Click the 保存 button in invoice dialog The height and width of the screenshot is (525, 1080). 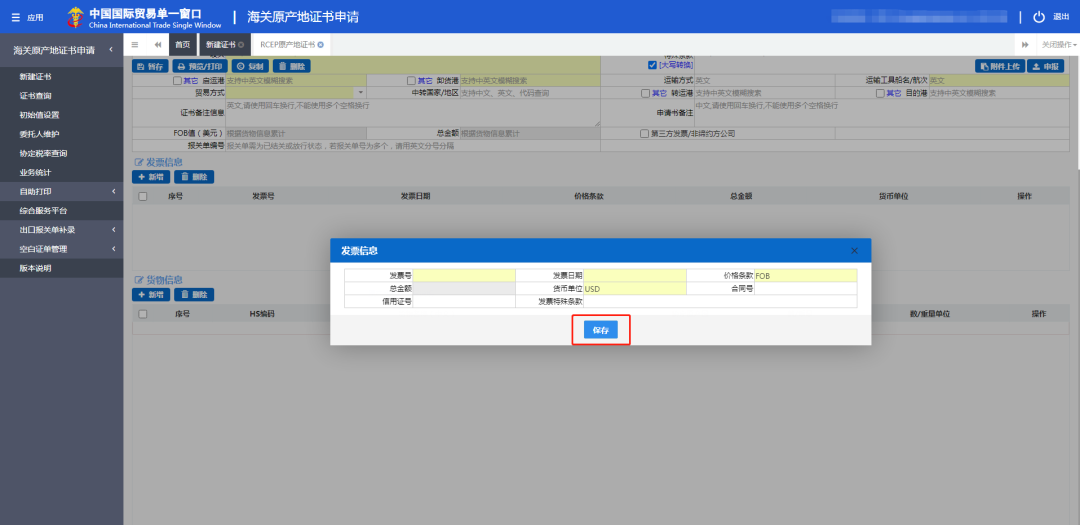[x=600, y=329]
